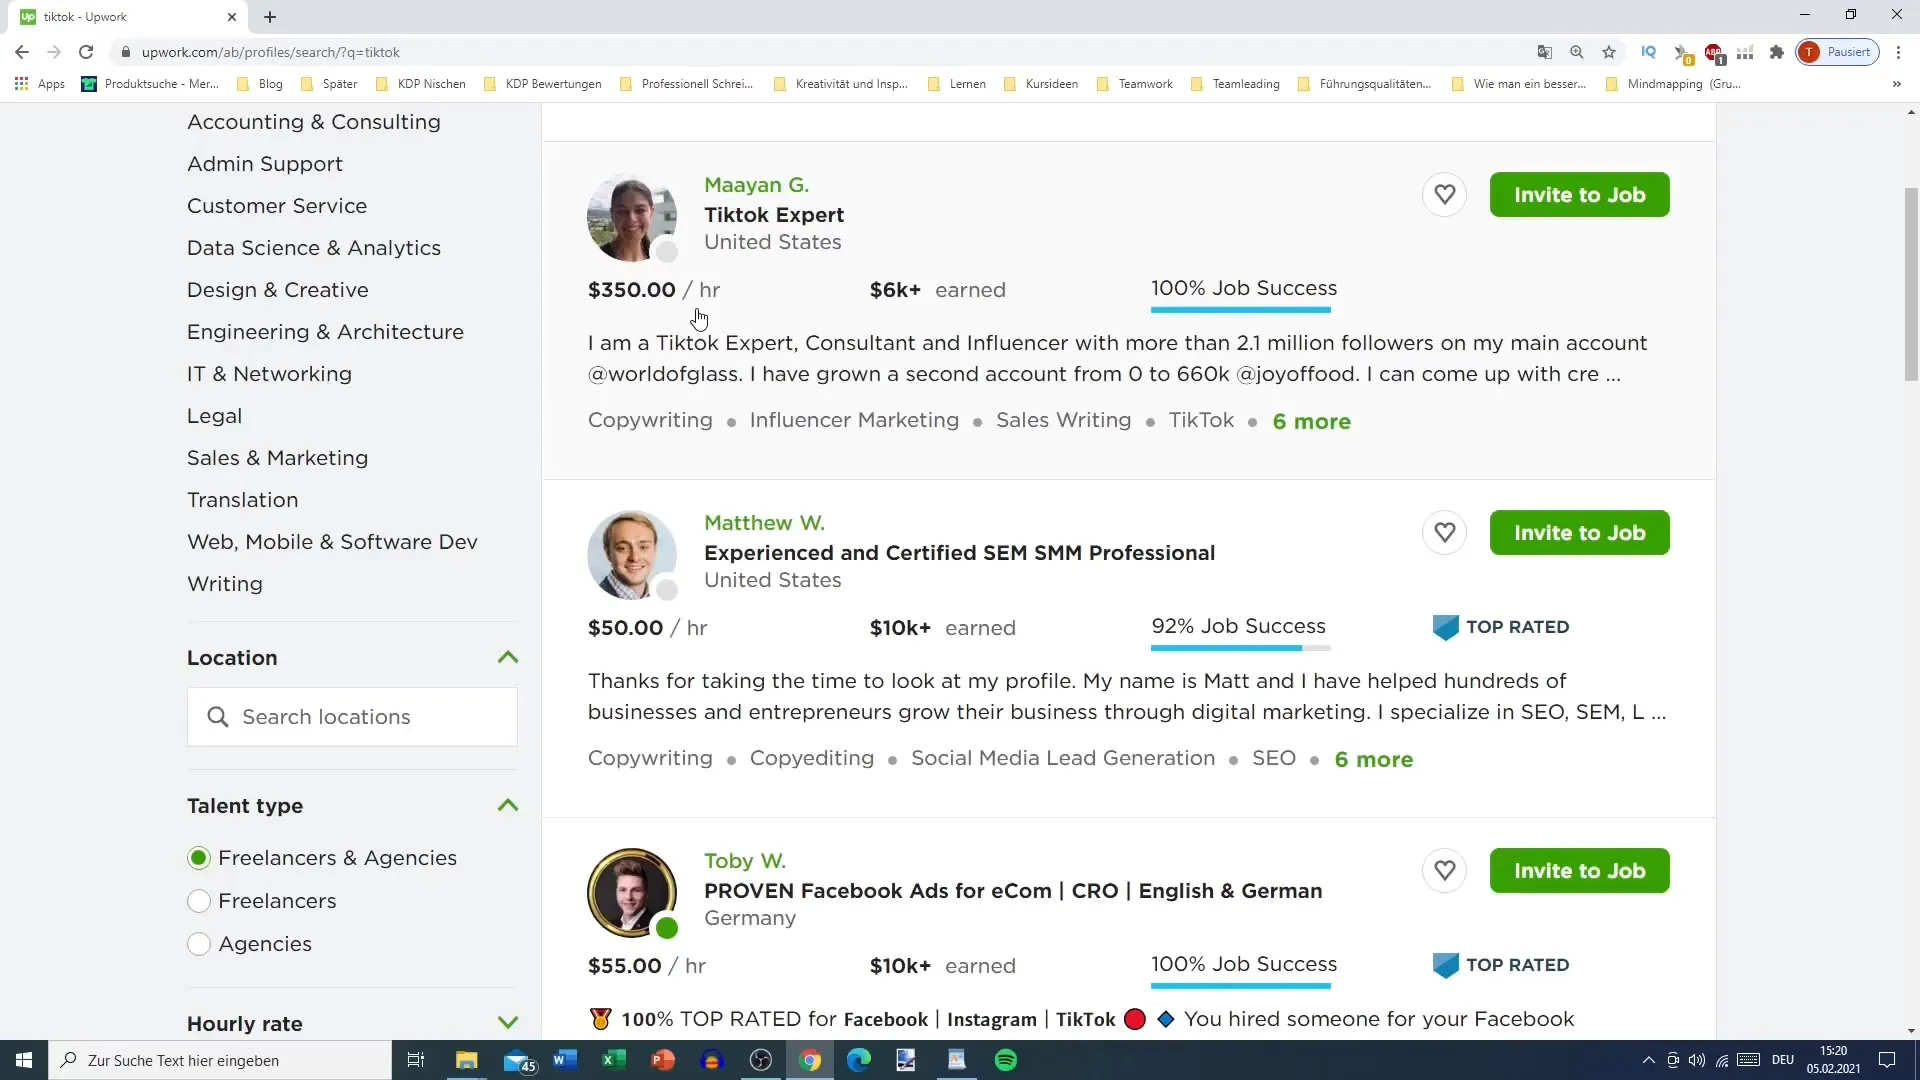Select the Freelancers radio option
This screenshot has width=1920, height=1080.
pos(199,901)
